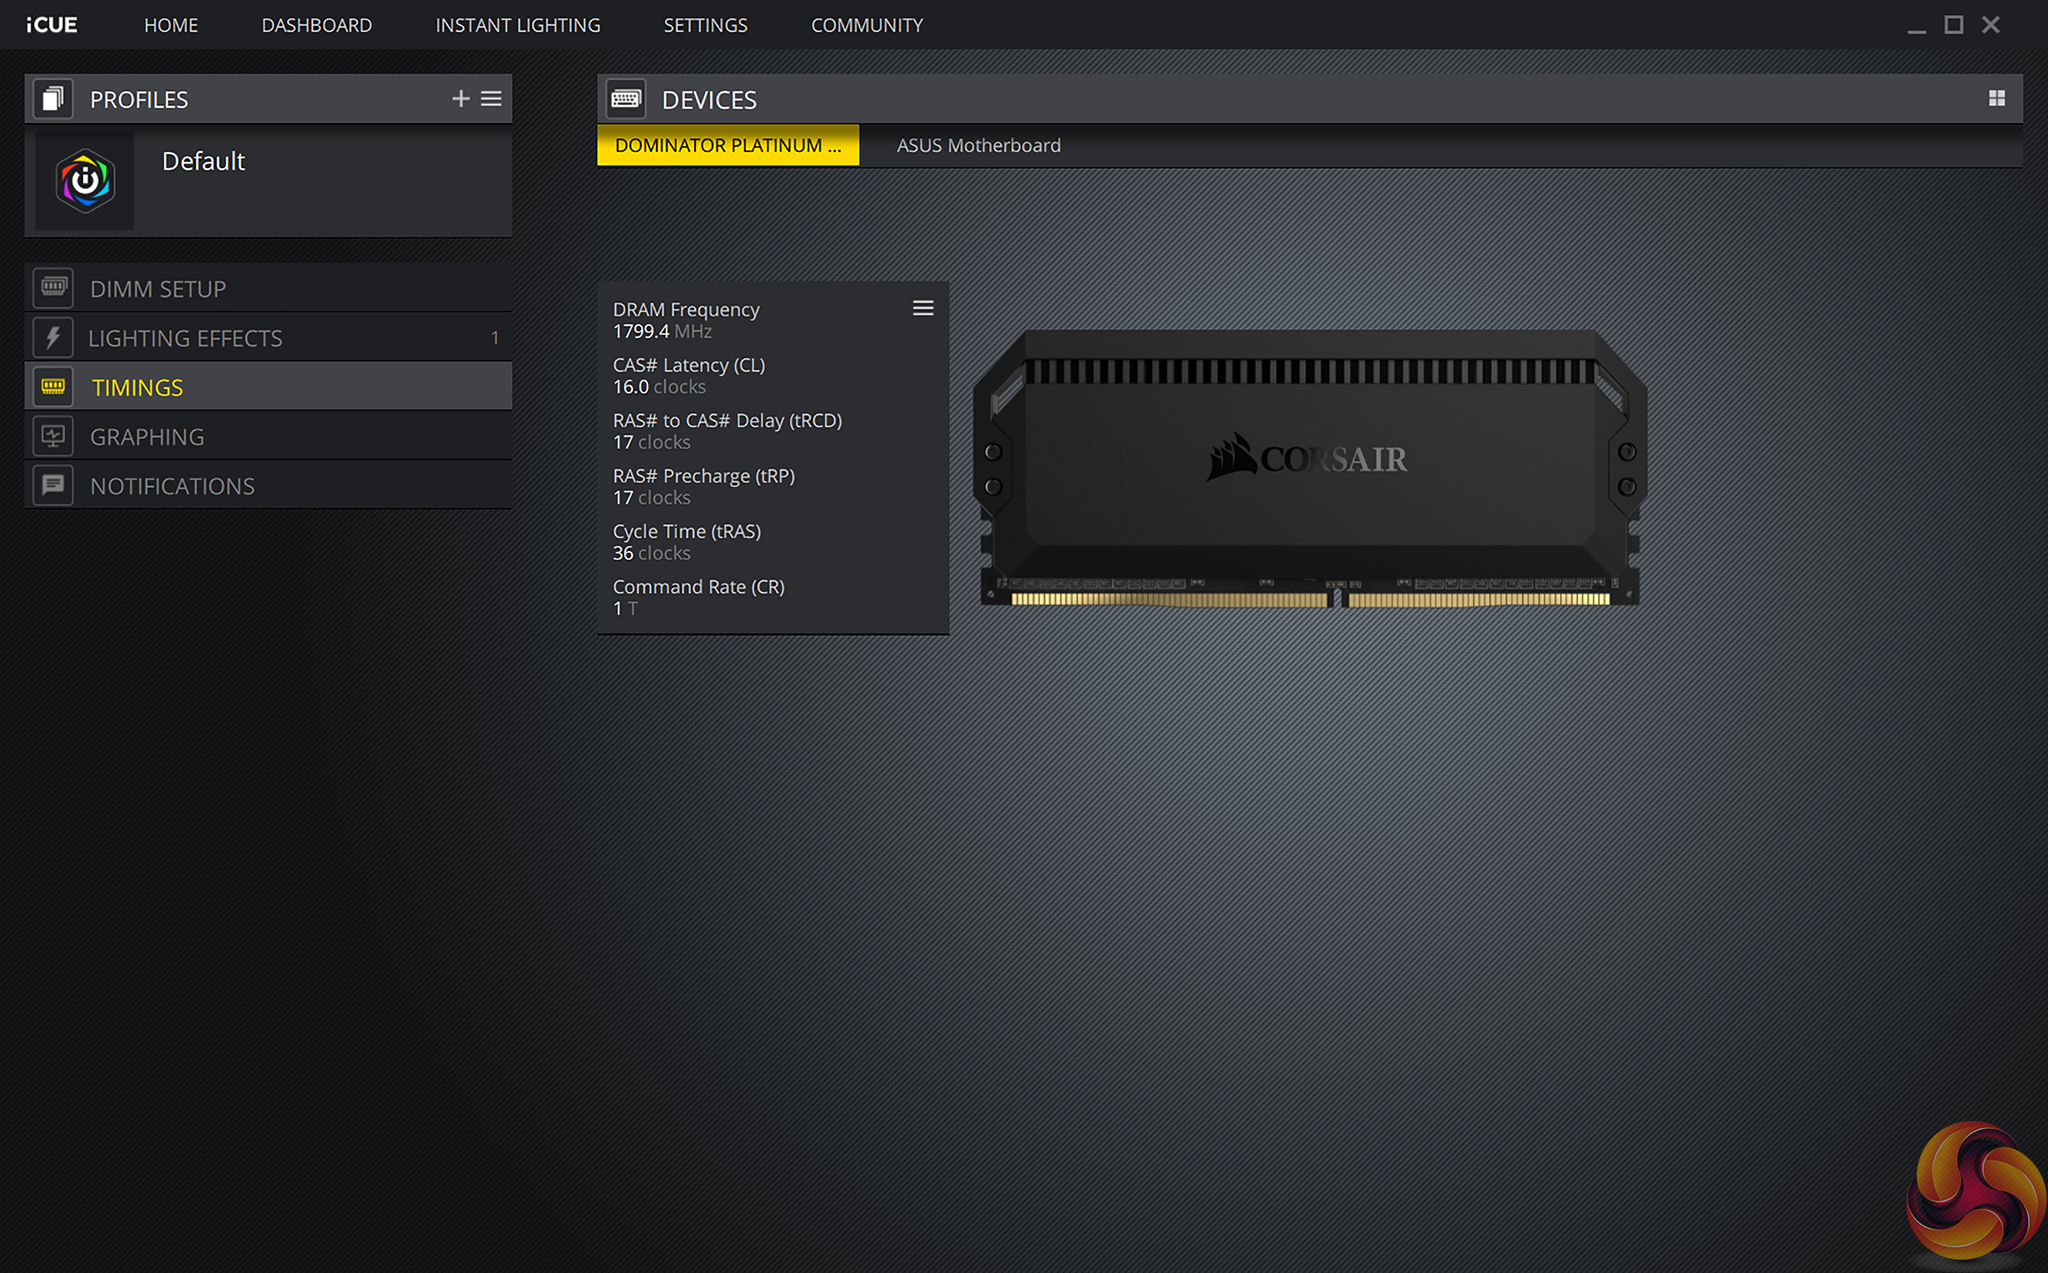Screen dimensions: 2048x1273
Task: Open the Community page
Action: pos(866,25)
